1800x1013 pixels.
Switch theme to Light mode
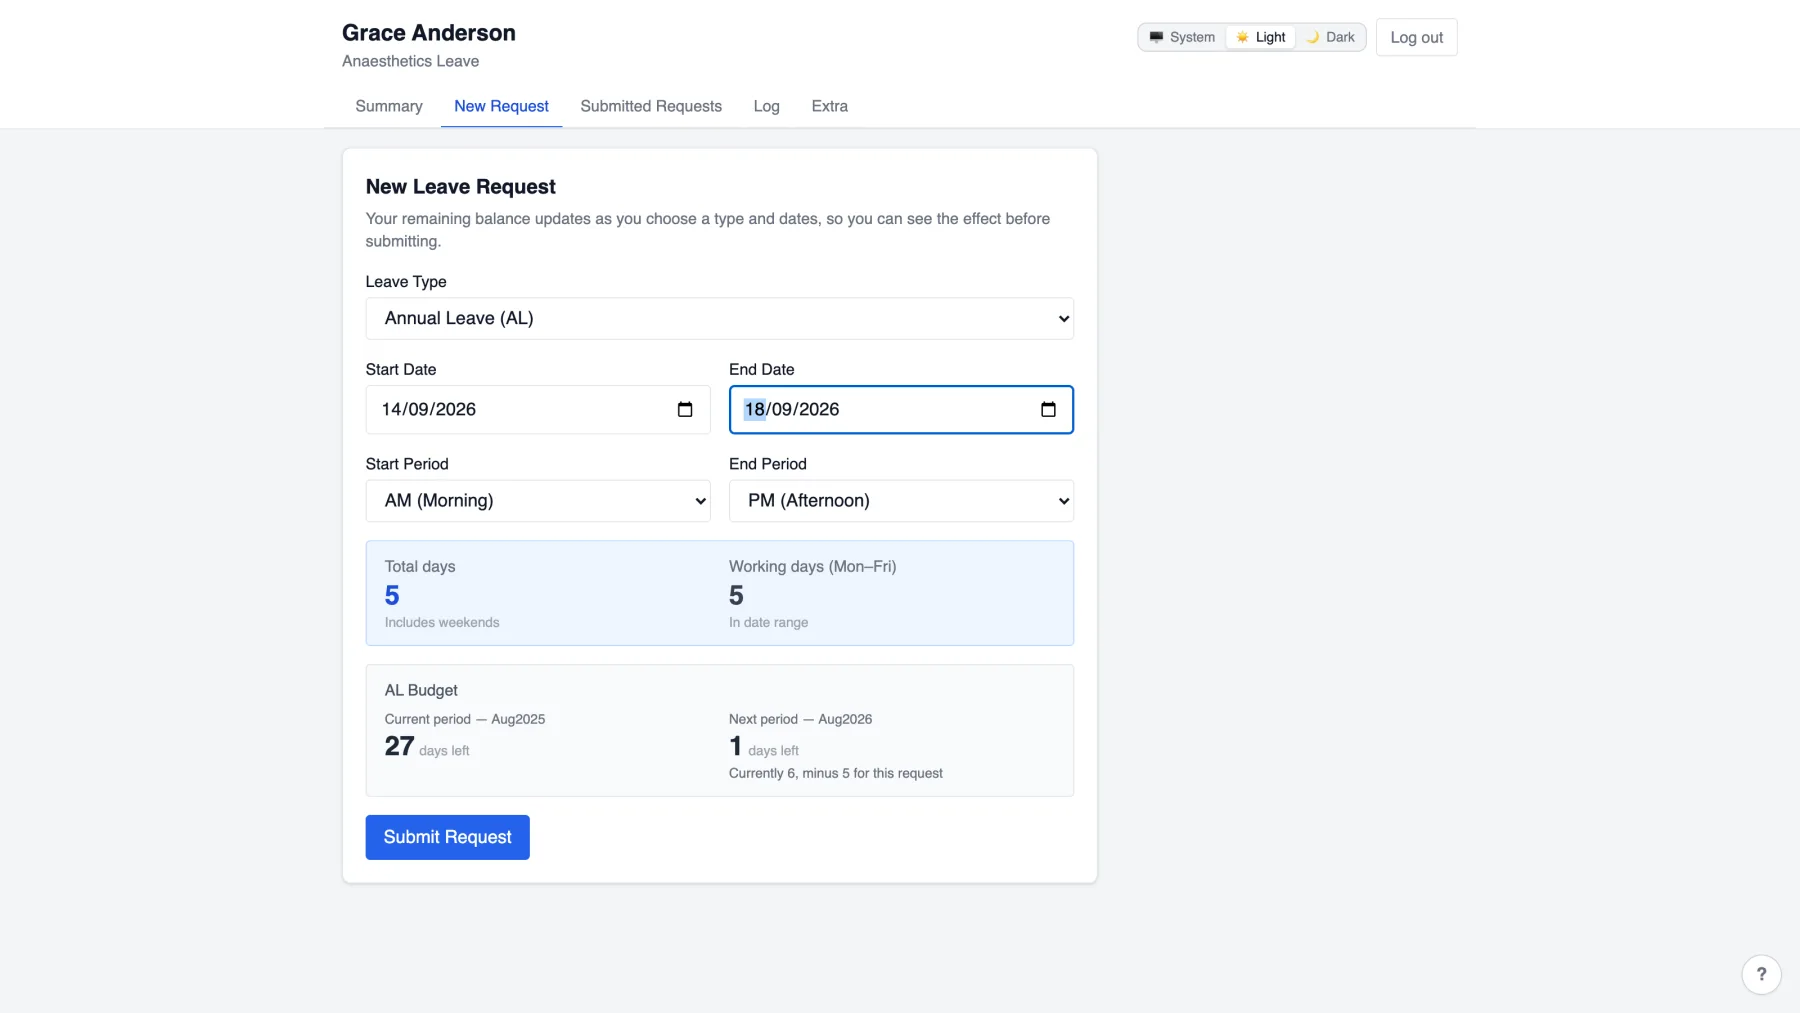tap(1261, 37)
